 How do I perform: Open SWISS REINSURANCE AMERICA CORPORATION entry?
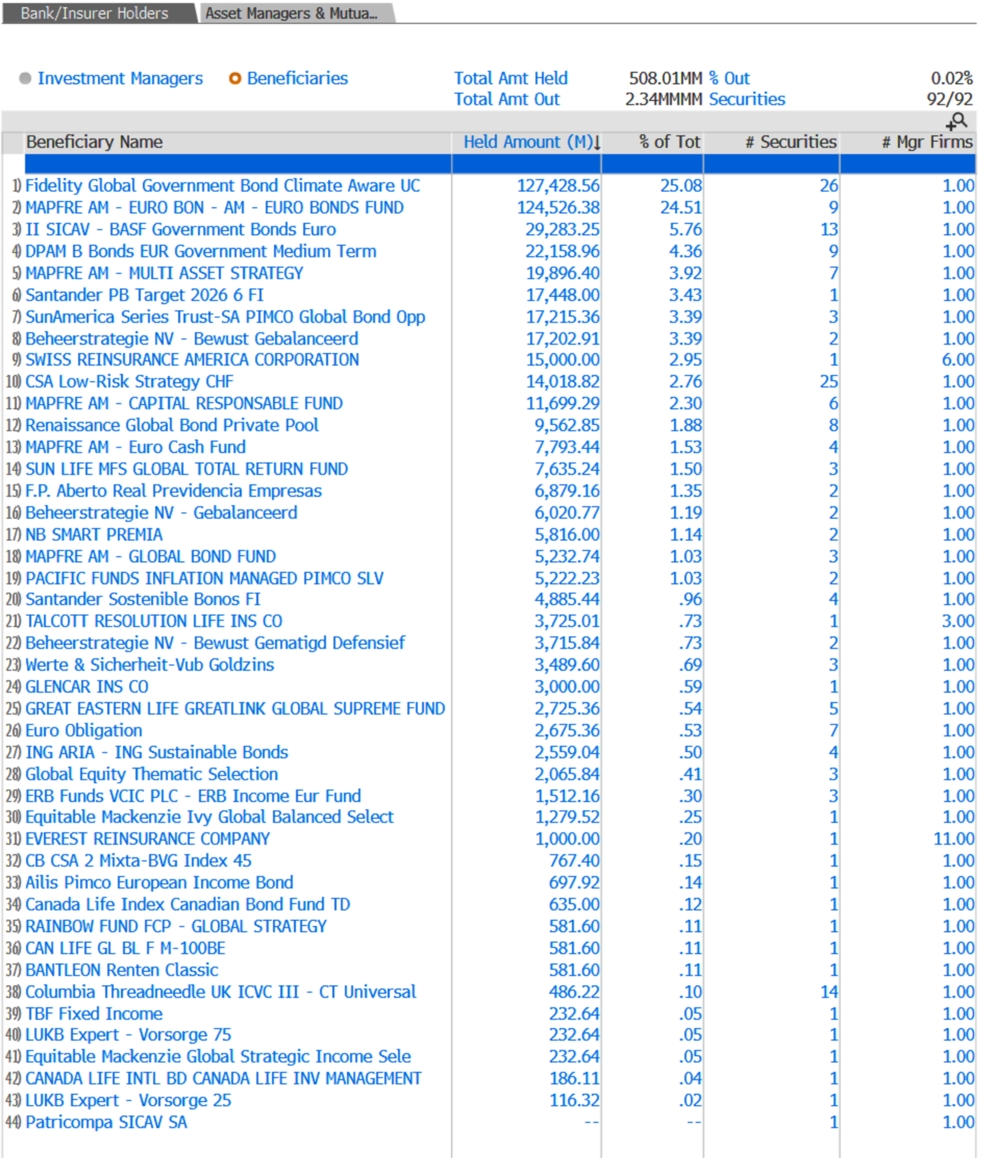pos(191,360)
